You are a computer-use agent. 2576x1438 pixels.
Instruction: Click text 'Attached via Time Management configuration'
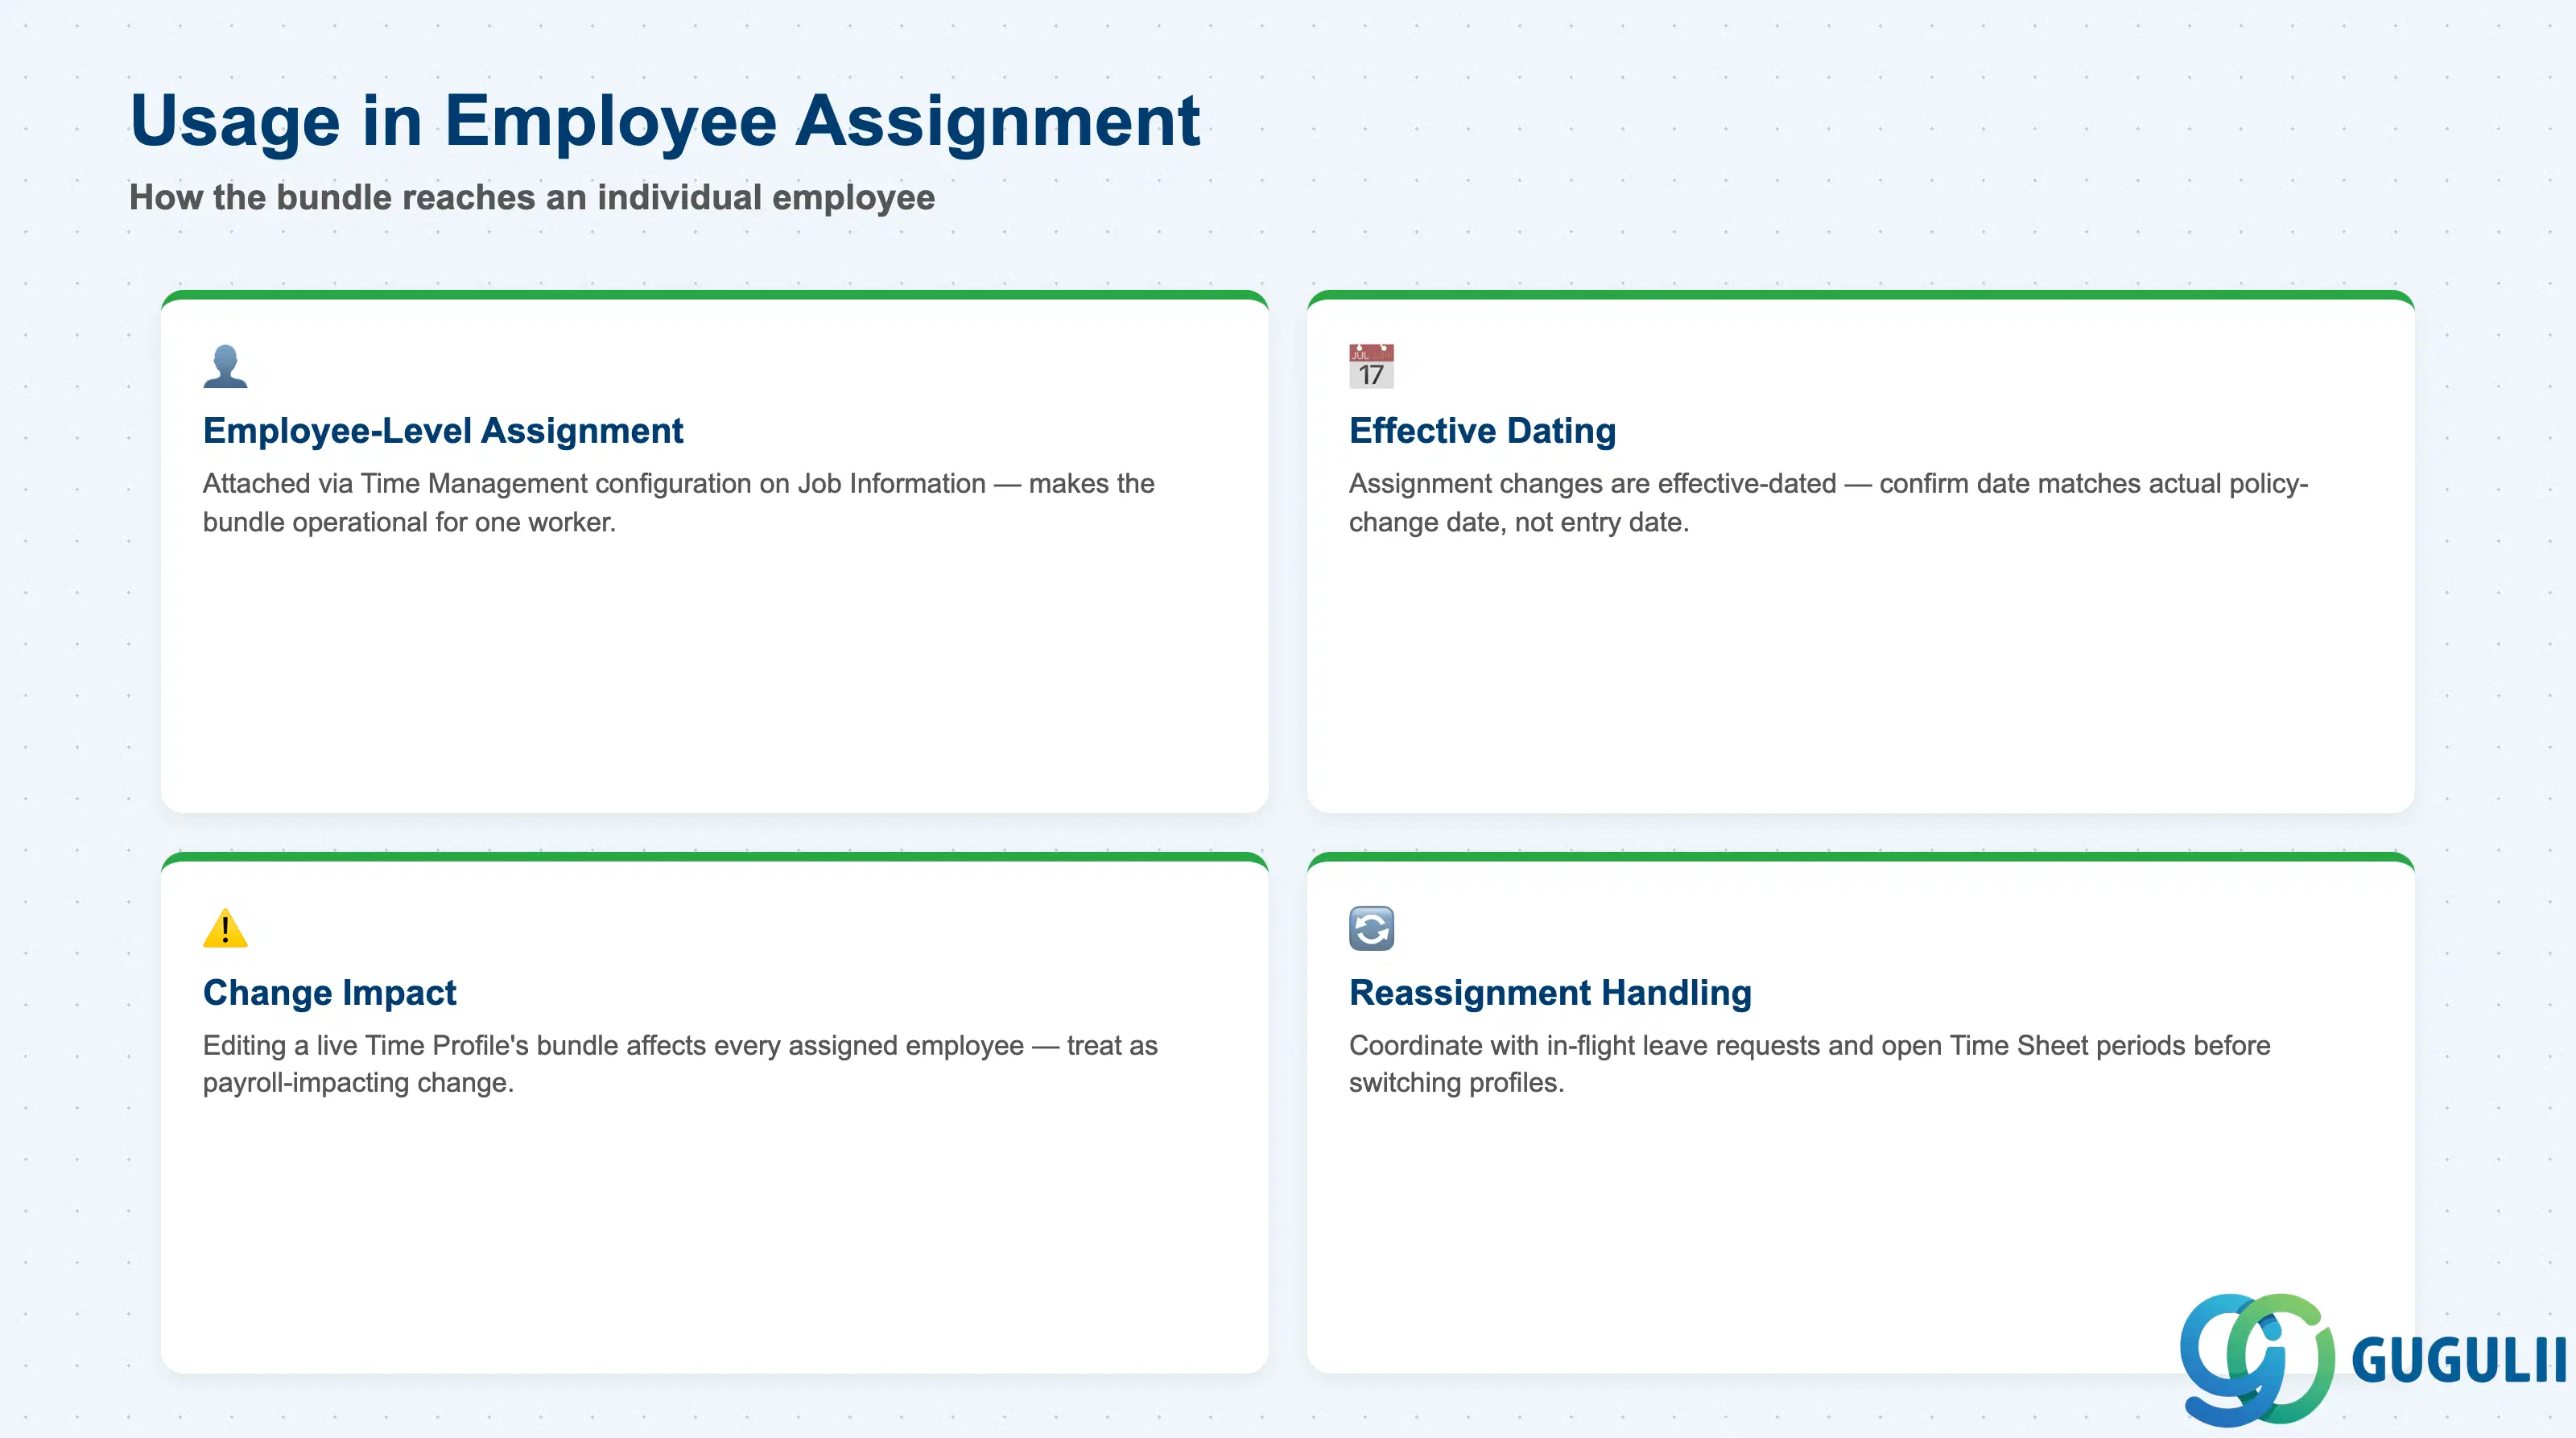477,484
